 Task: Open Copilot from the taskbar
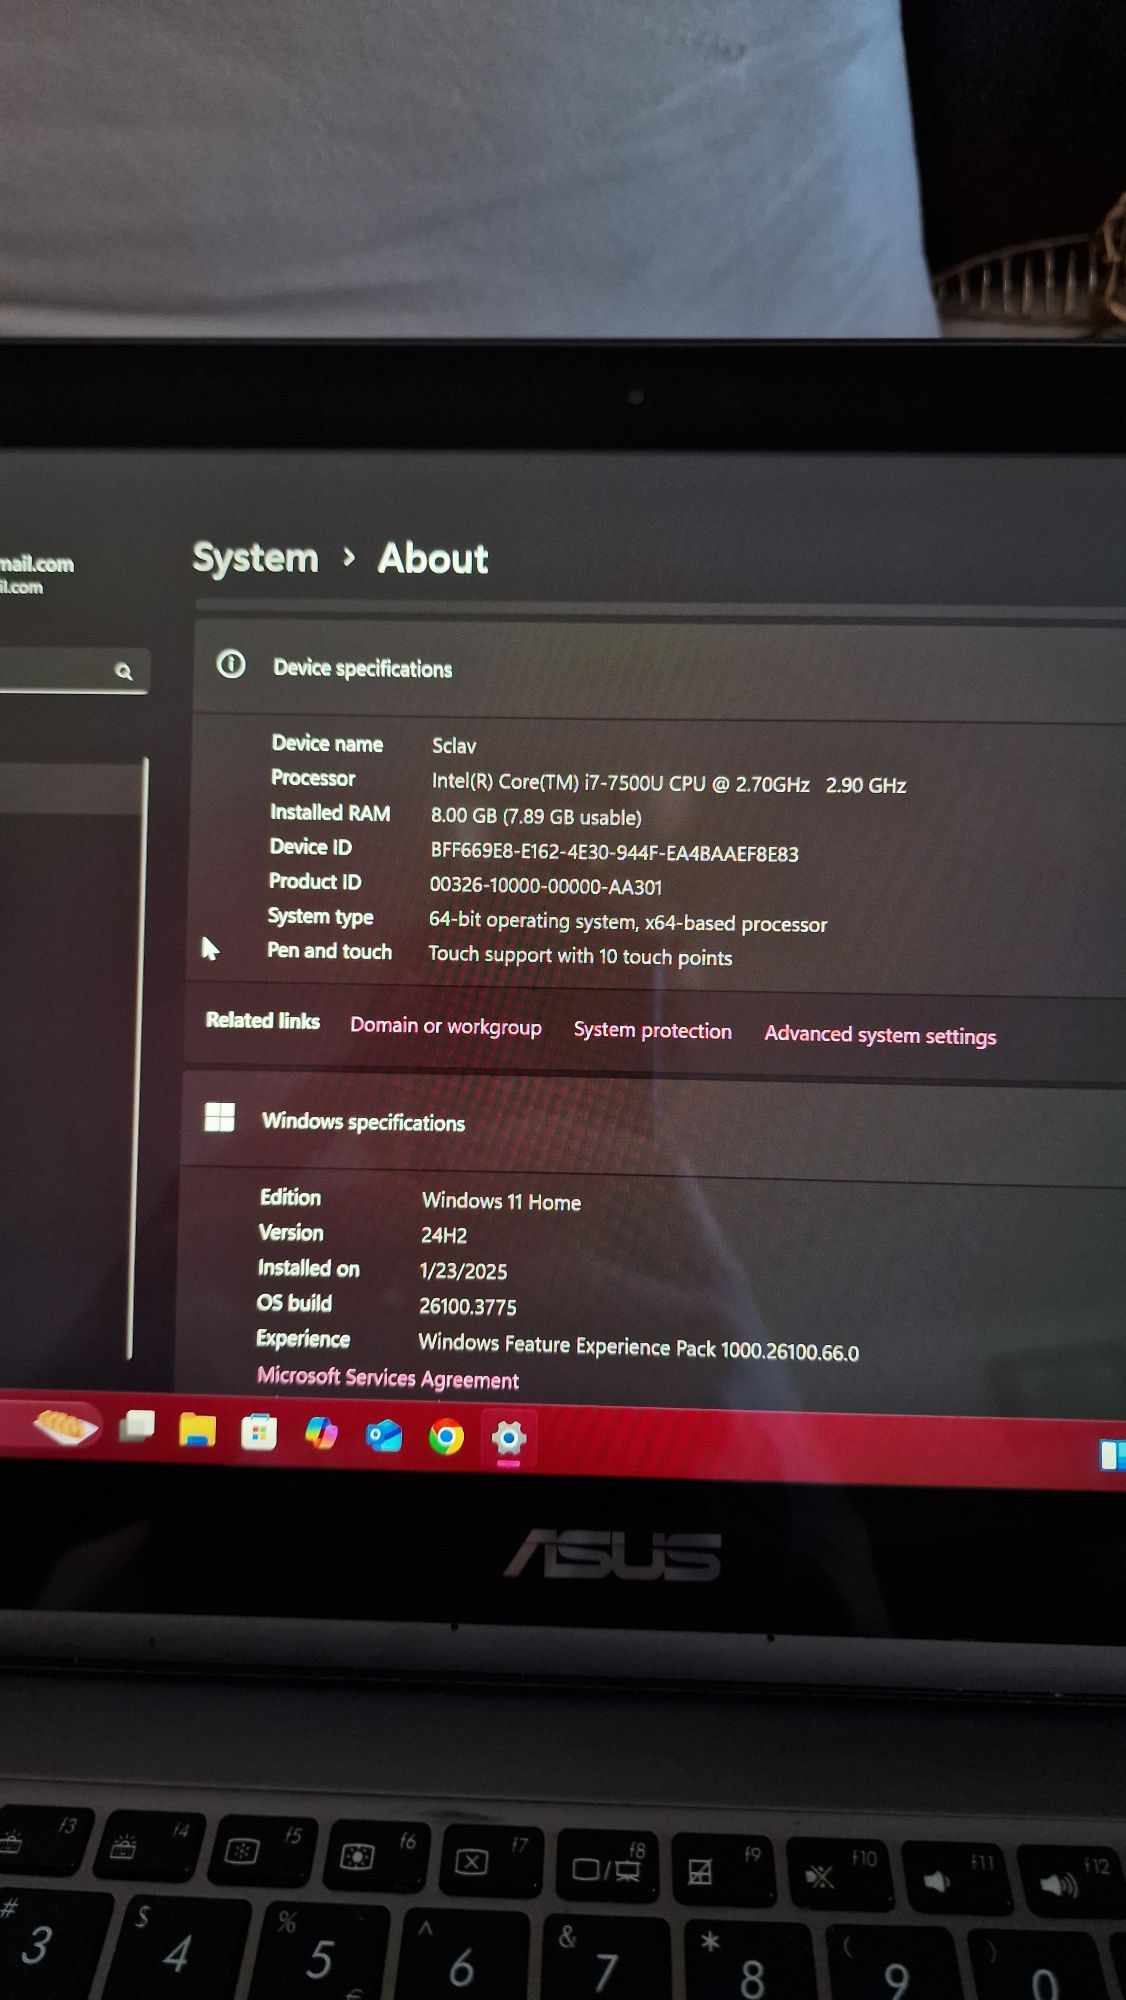pyautogui.click(x=321, y=1433)
